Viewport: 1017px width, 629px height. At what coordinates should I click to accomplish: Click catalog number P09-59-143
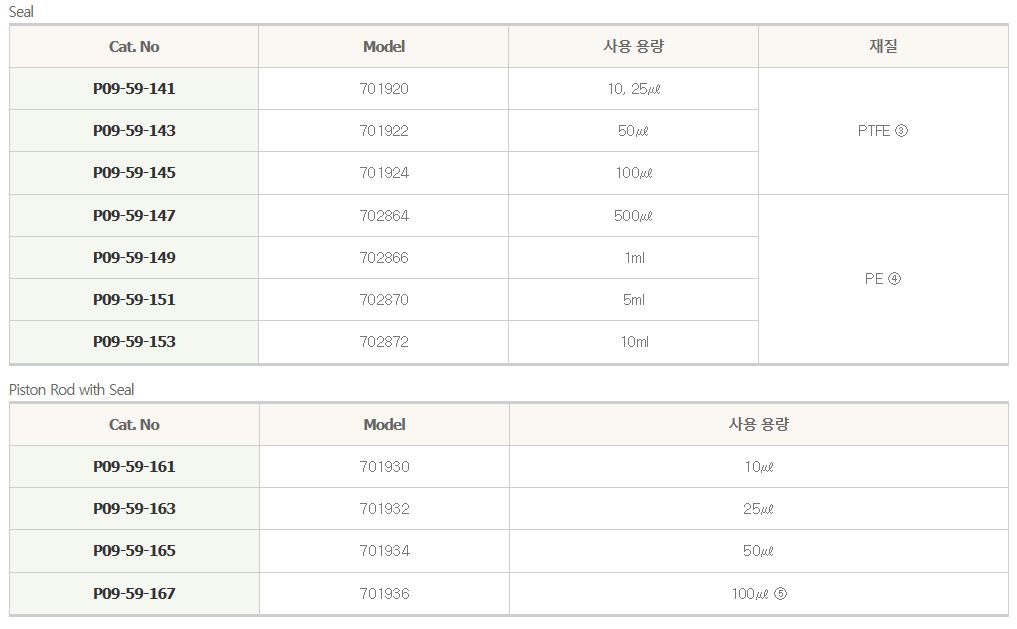tap(134, 131)
